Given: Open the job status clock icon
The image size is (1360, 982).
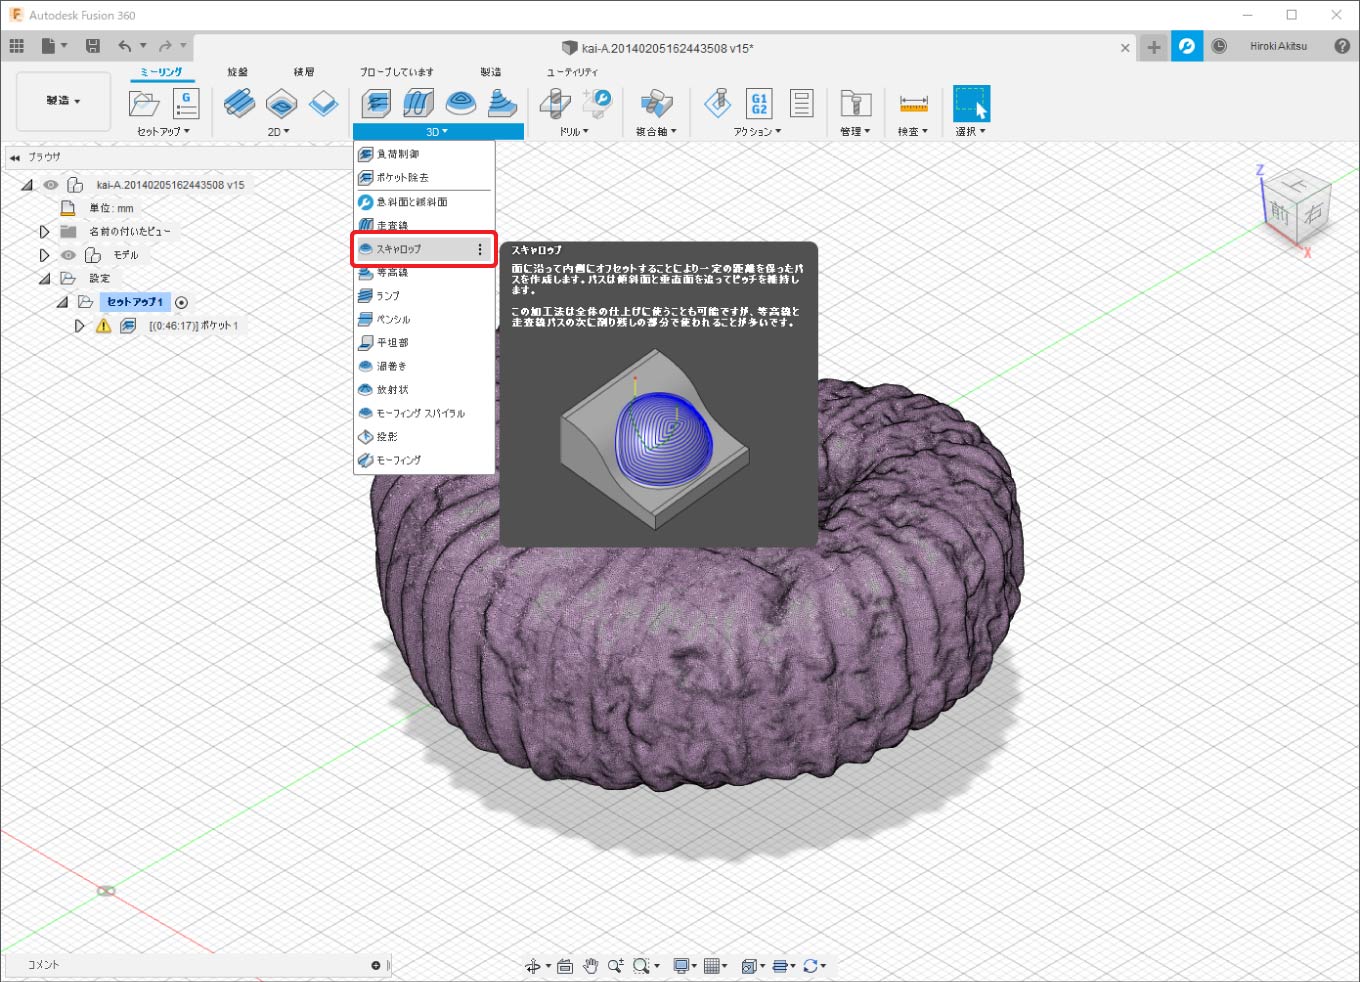Looking at the screenshot, I should click(1219, 46).
